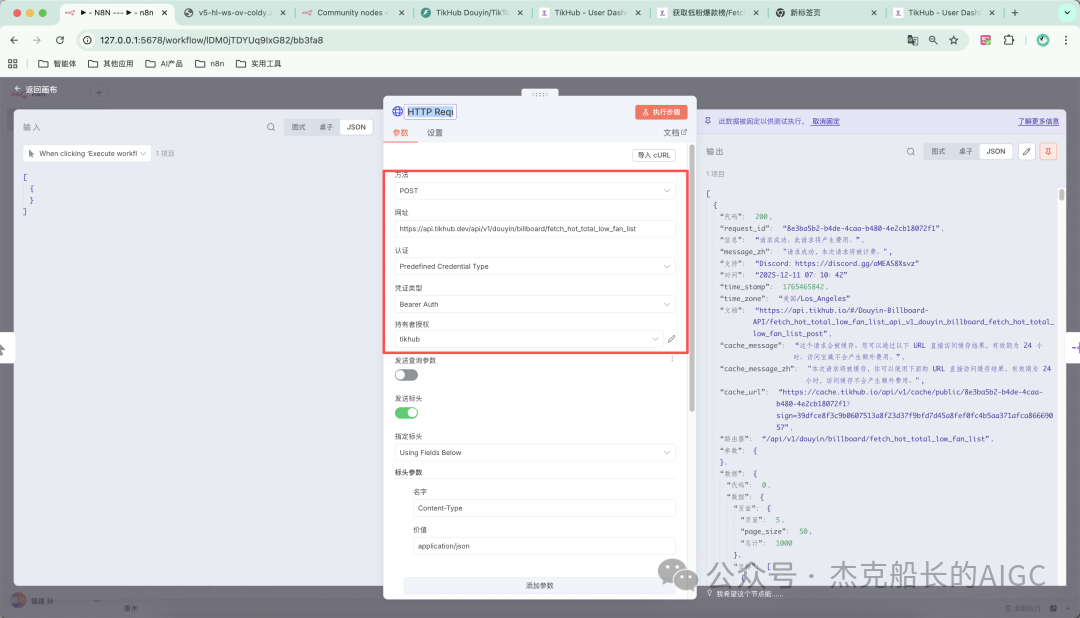Viewport: 1080px width, 618px height.
Task: Switch input view to 图式
Action: click(x=298, y=127)
